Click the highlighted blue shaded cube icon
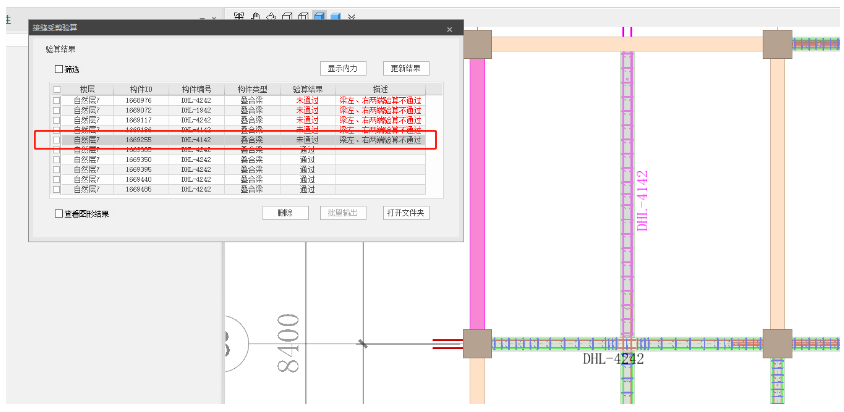844x412 pixels. [x=319, y=17]
